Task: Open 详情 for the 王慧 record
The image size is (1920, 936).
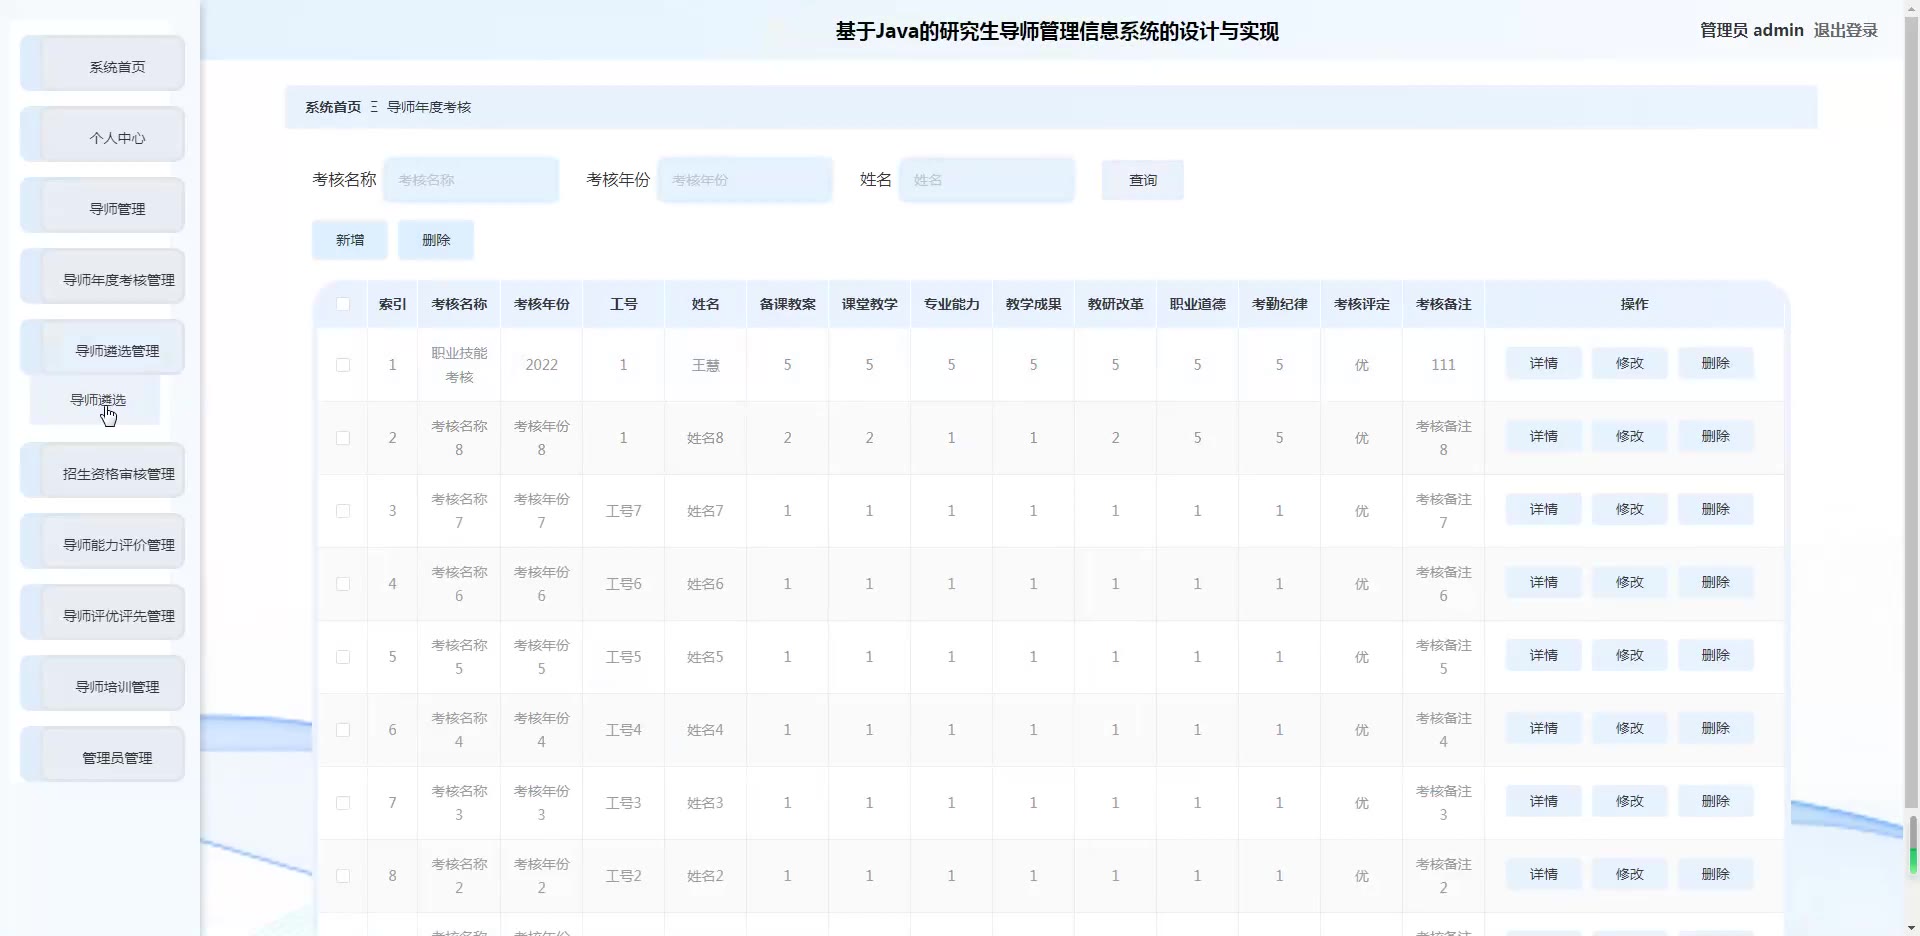Action: 1543,363
